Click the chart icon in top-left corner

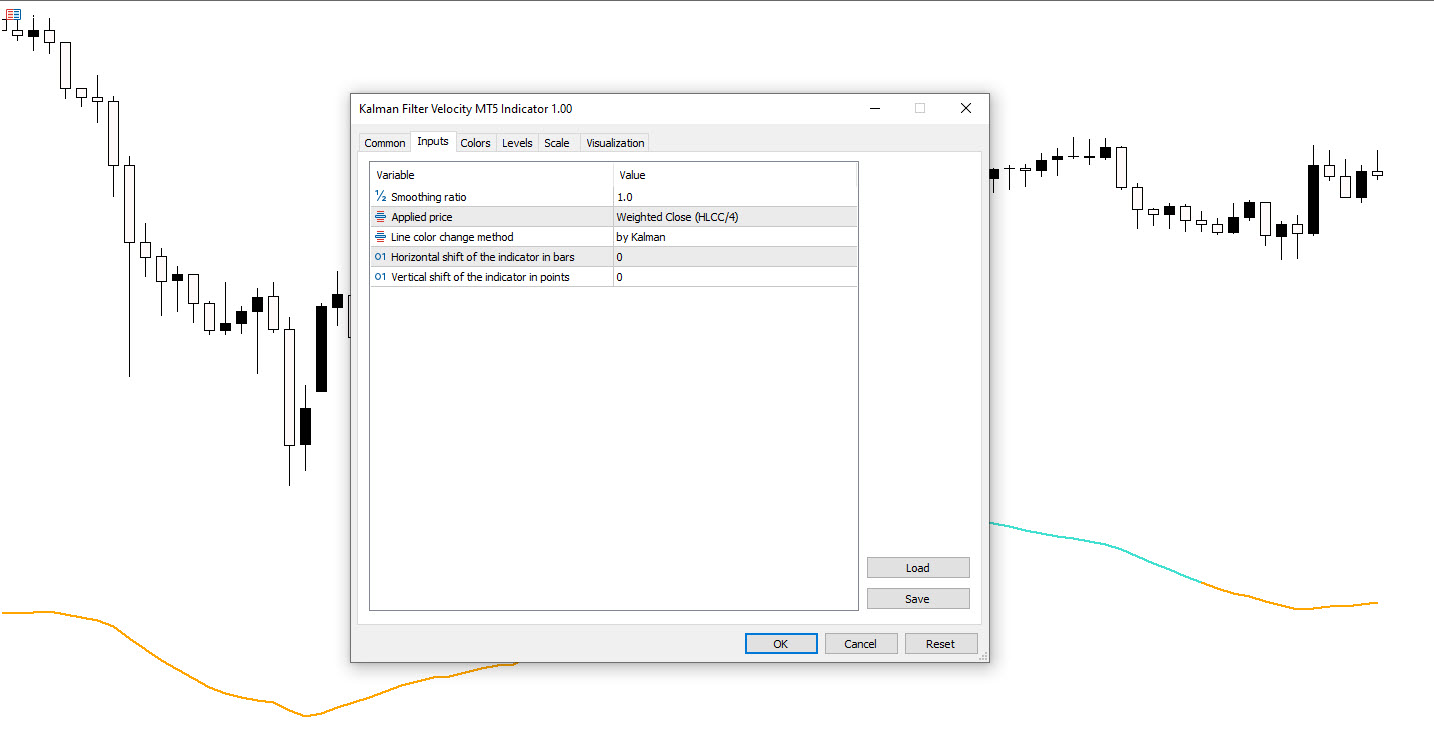(x=13, y=15)
